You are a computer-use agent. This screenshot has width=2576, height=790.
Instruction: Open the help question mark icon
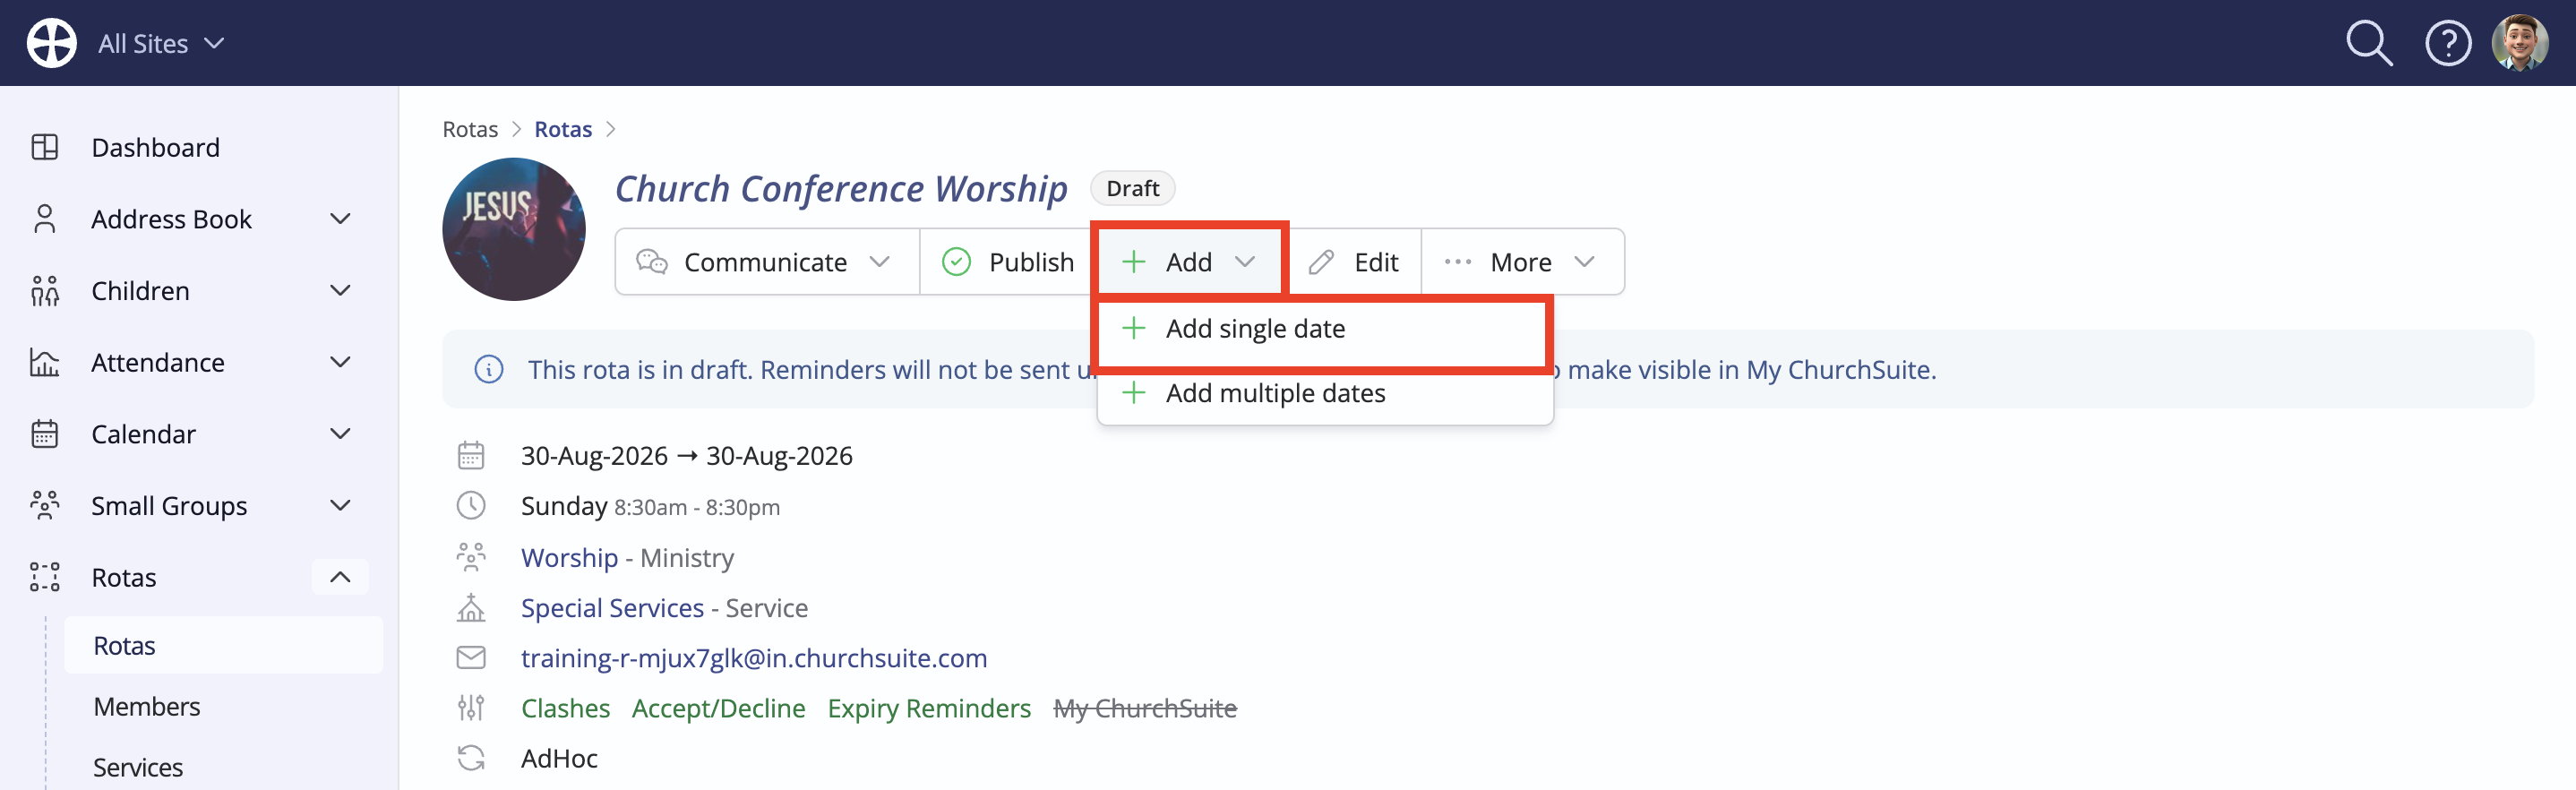2448,43
